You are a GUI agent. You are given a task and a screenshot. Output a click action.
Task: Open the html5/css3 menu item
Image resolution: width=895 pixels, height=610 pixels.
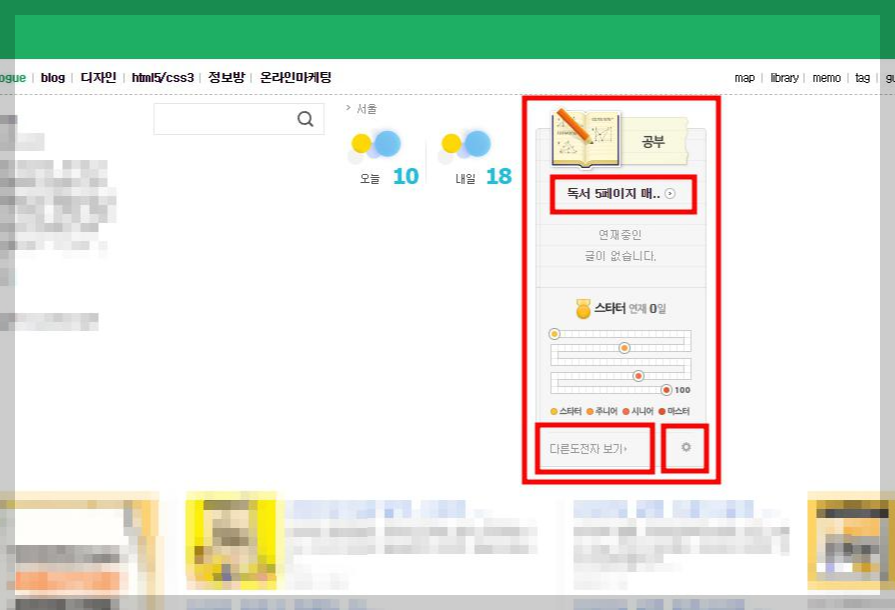[x=163, y=77]
